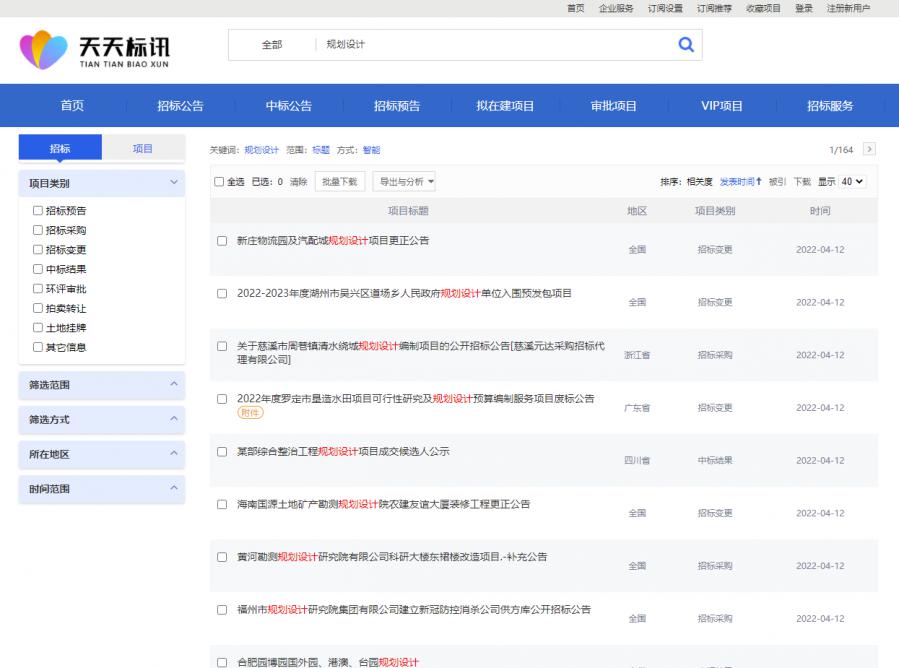Open the 导出与分析 dropdown
Screen dimensions: 899x668
pyautogui.click(x=405, y=181)
